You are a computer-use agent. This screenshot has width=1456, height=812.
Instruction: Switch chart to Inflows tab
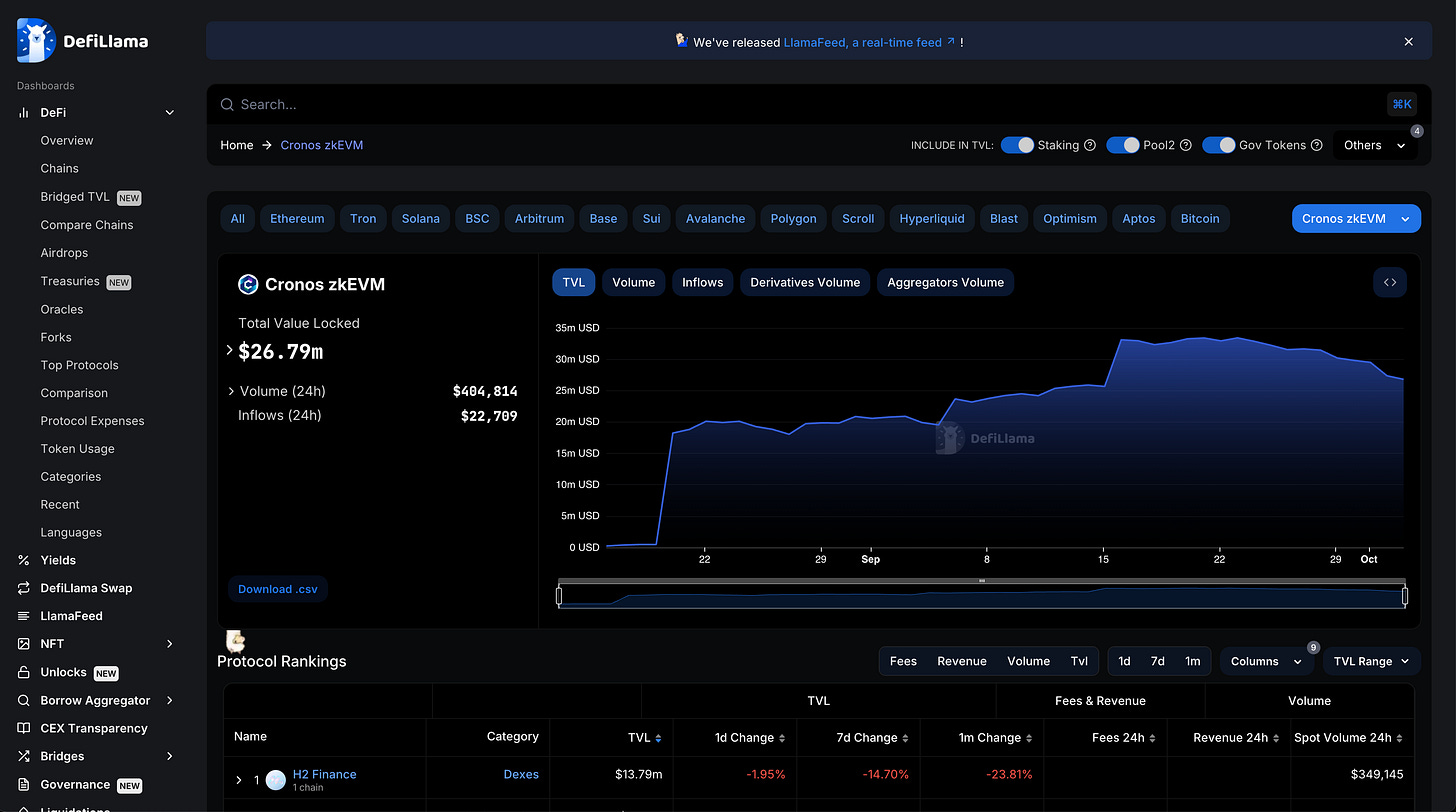point(703,282)
